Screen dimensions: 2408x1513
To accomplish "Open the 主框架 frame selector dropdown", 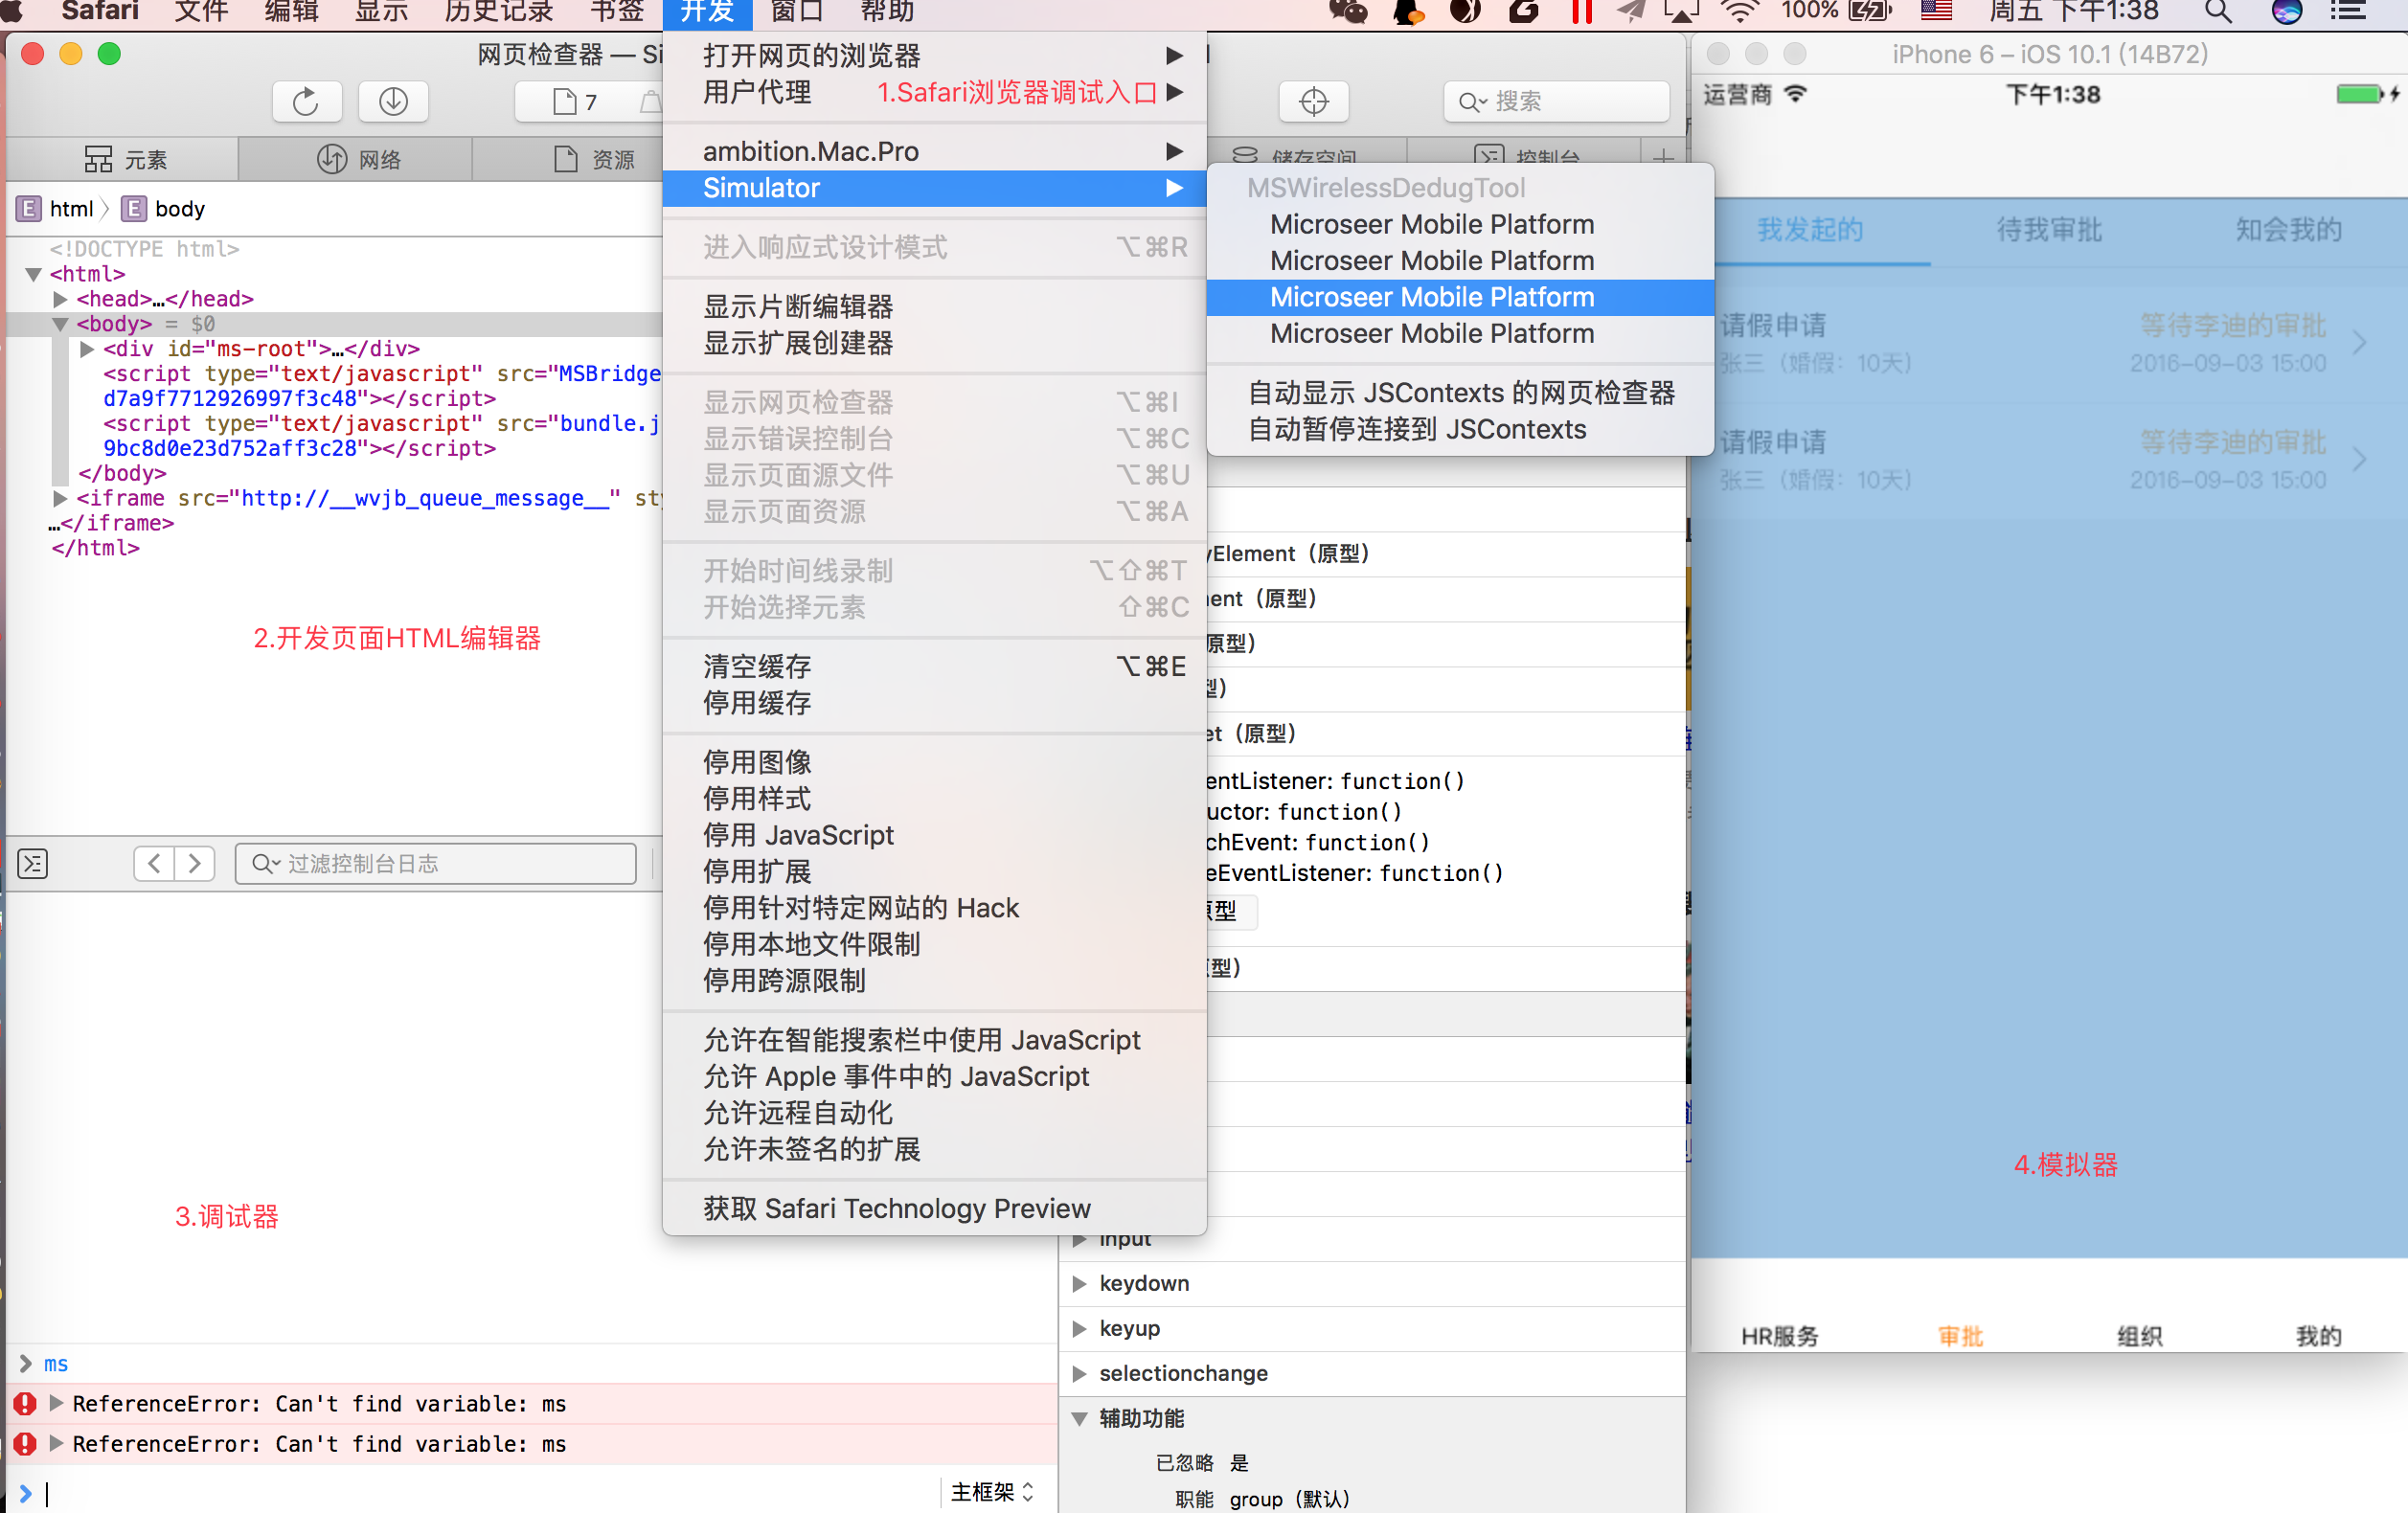I will pyautogui.click(x=992, y=1492).
